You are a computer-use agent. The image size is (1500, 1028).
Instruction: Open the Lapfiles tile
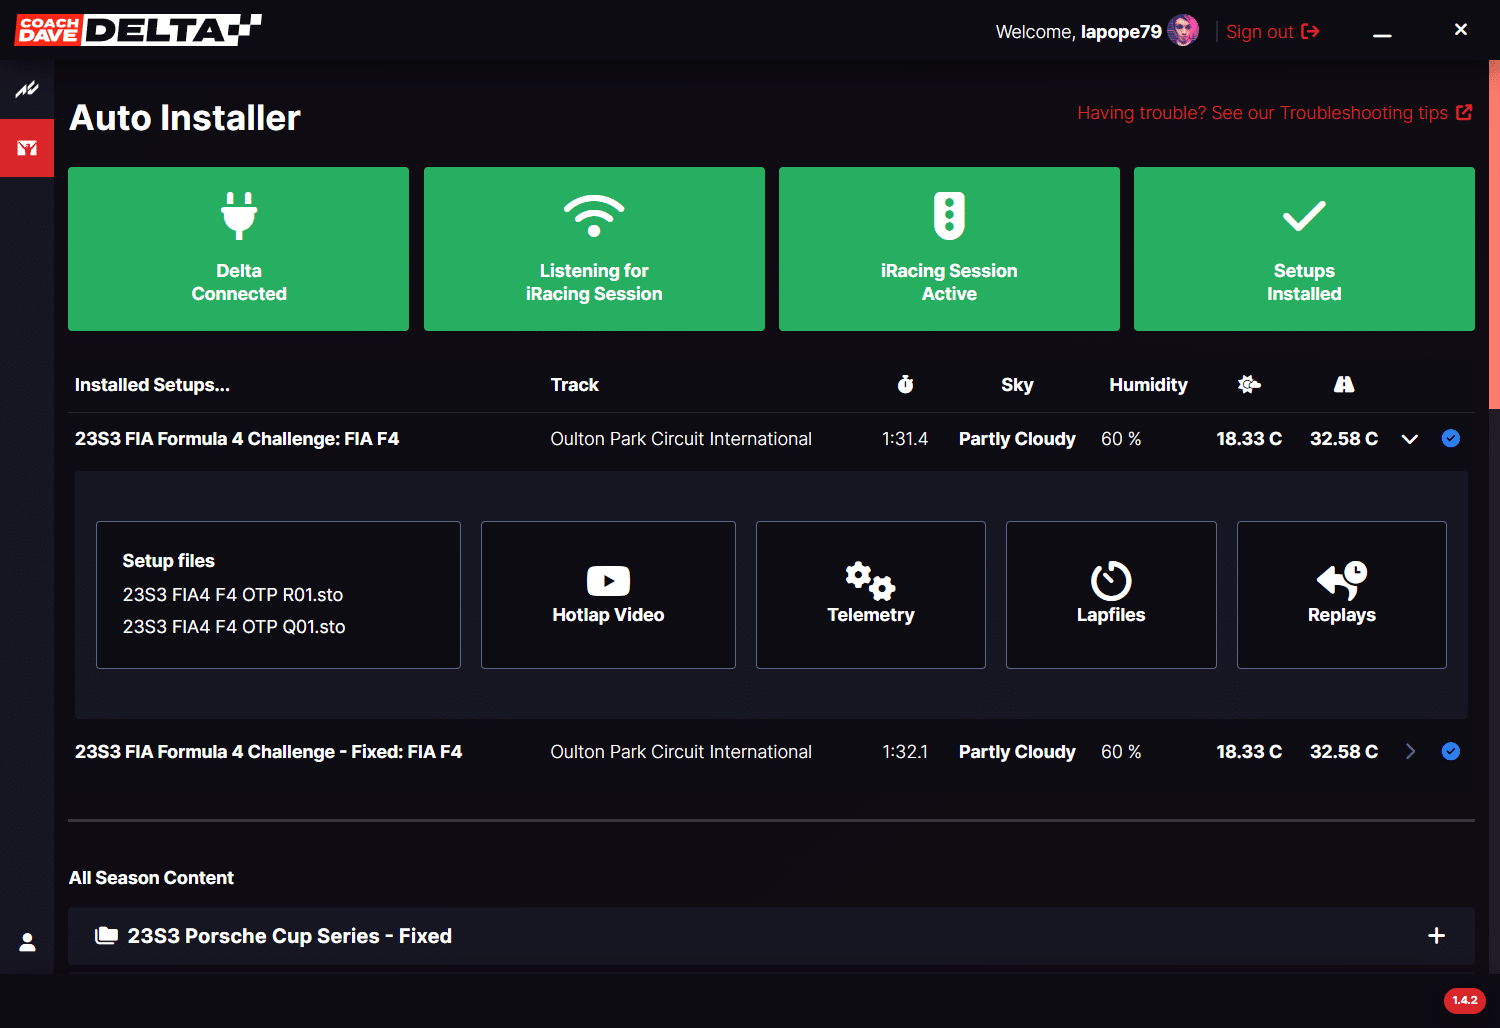(1111, 595)
